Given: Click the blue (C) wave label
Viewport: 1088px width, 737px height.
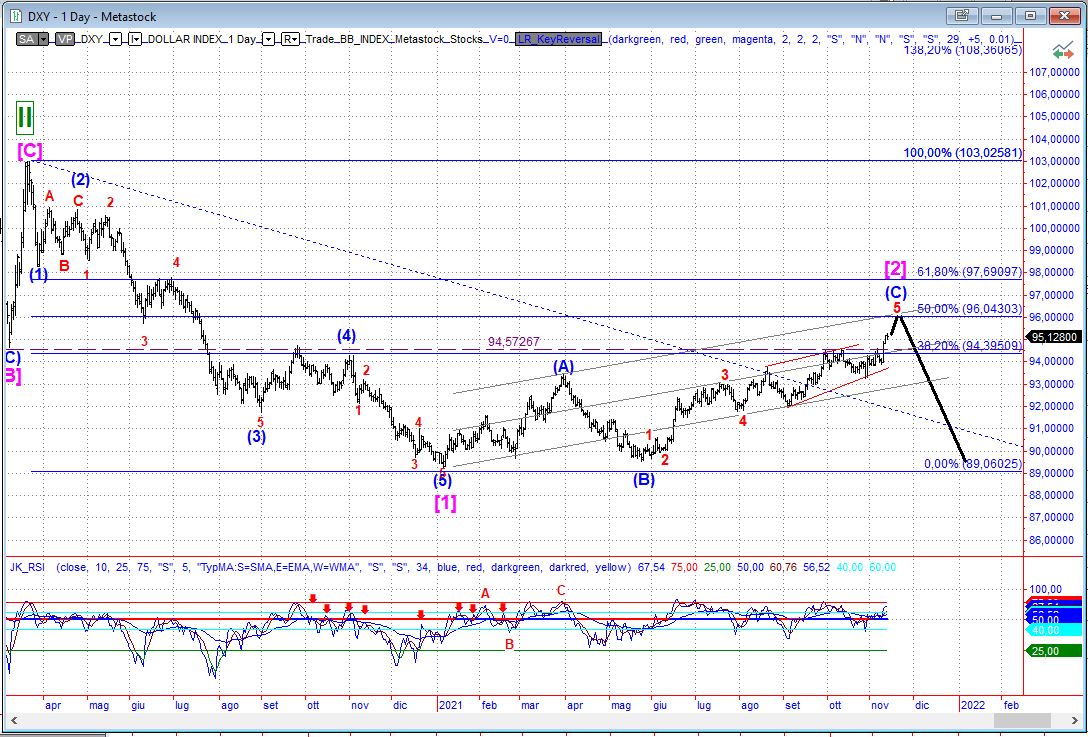Looking at the screenshot, I should pyautogui.click(x=896, y=292).
